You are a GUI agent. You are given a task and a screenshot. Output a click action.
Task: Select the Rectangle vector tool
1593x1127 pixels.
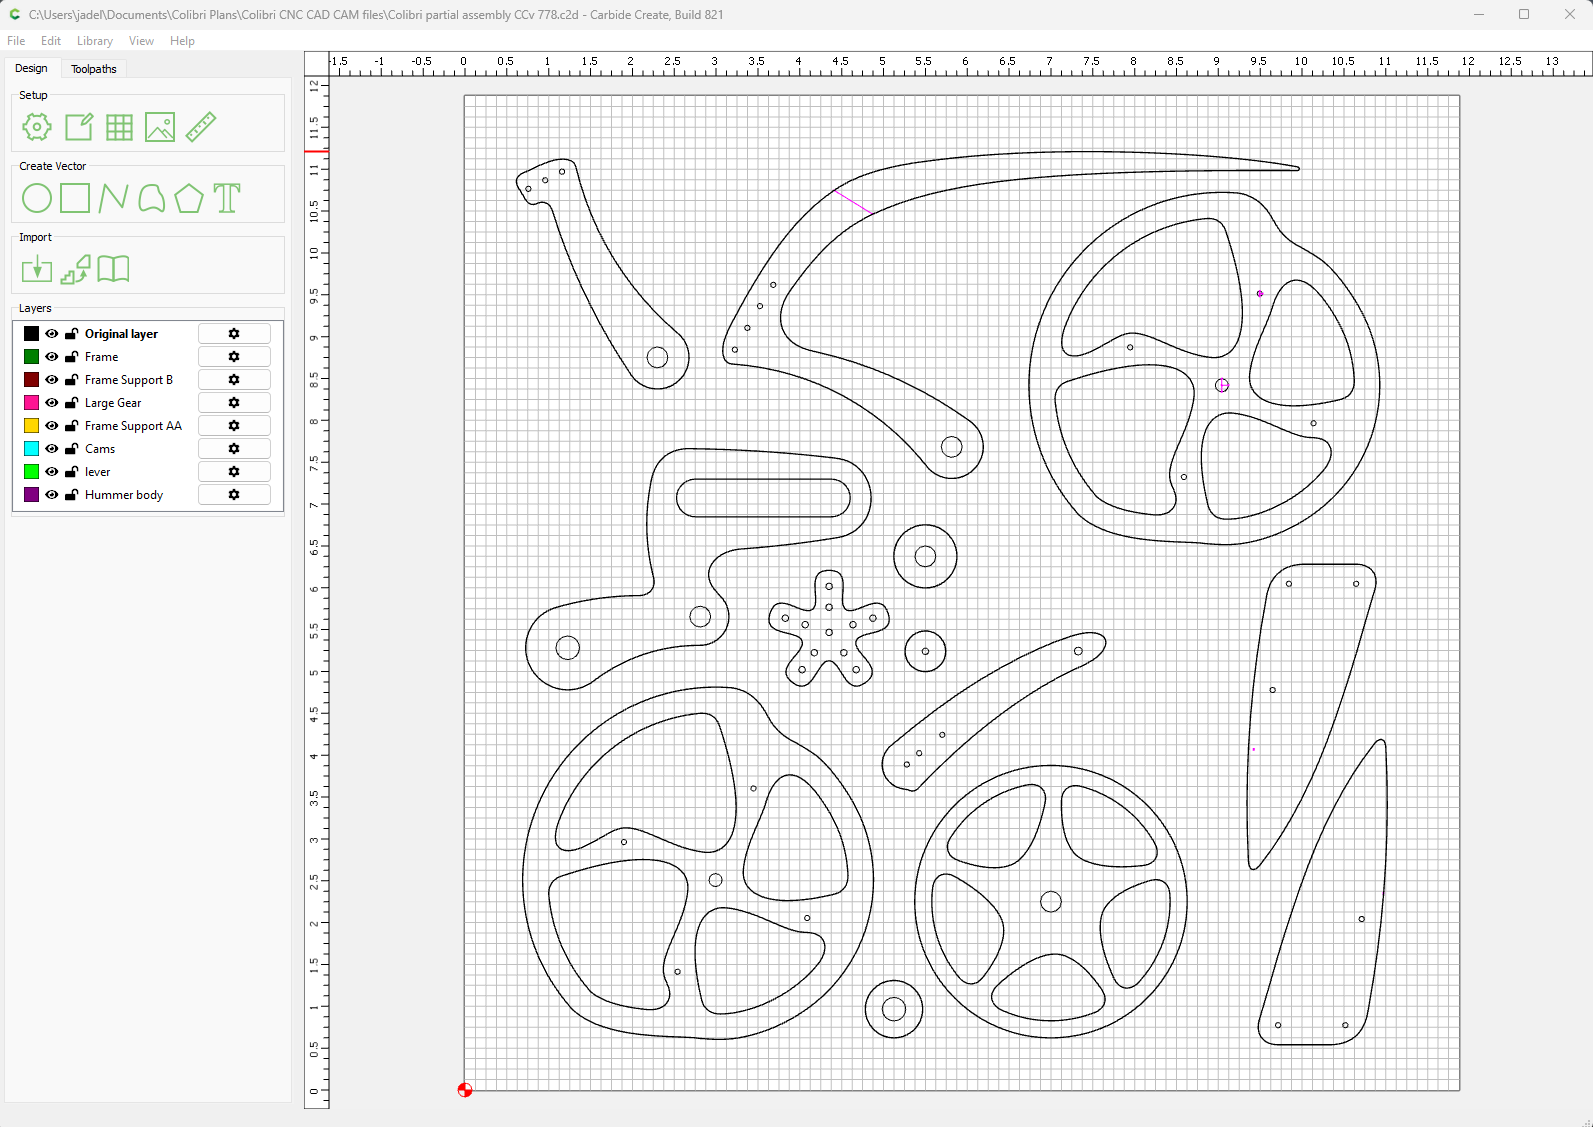(75, 198)
